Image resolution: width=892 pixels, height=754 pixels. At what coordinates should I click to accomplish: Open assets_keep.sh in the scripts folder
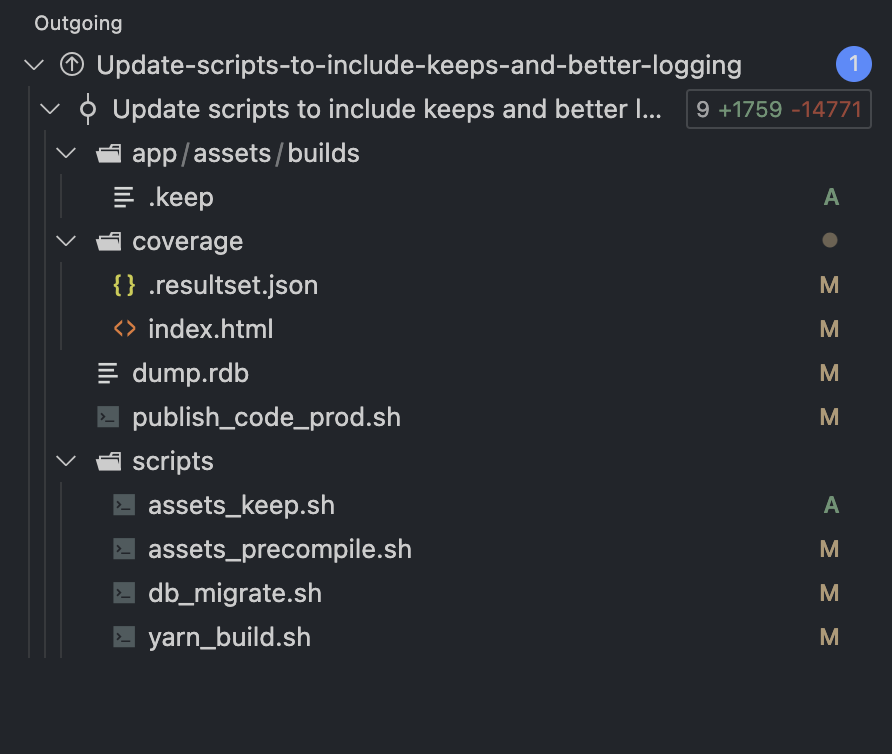(x=241, y=506)
